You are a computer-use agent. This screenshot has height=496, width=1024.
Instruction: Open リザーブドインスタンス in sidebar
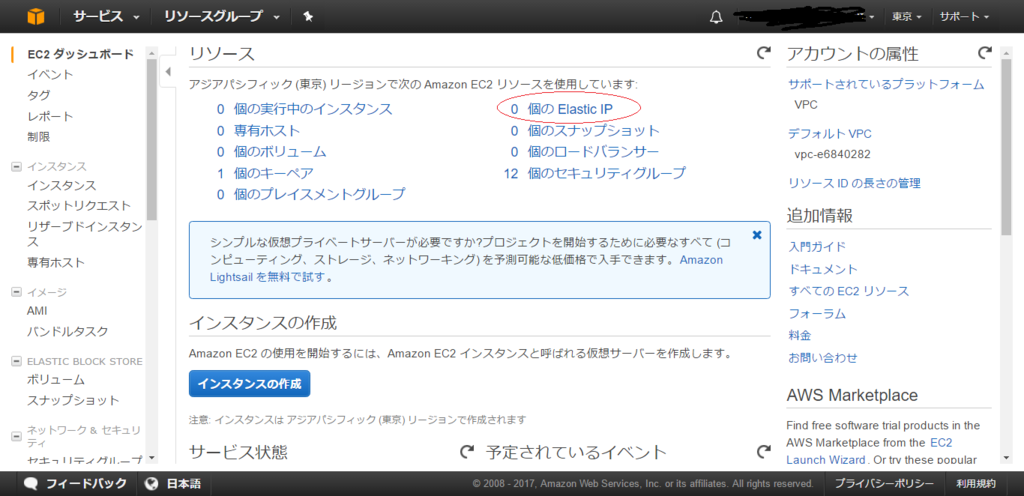84,234
